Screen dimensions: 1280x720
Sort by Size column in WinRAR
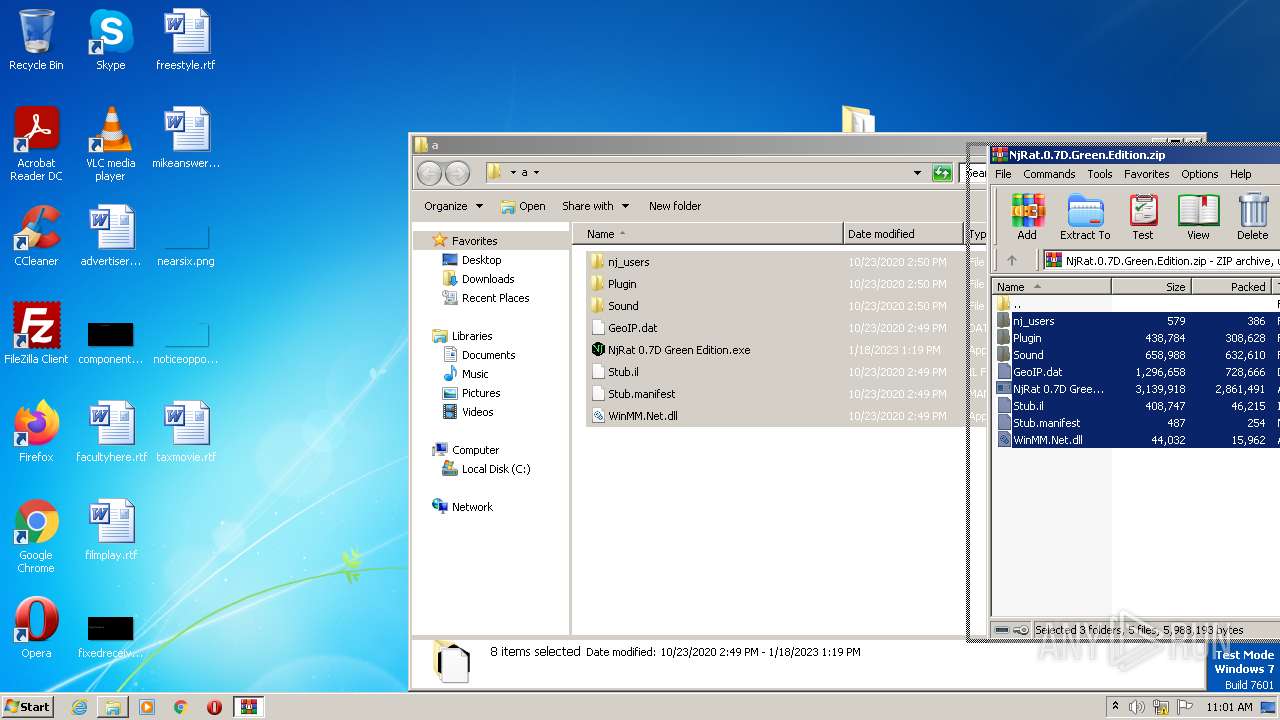click(1151, 286)
